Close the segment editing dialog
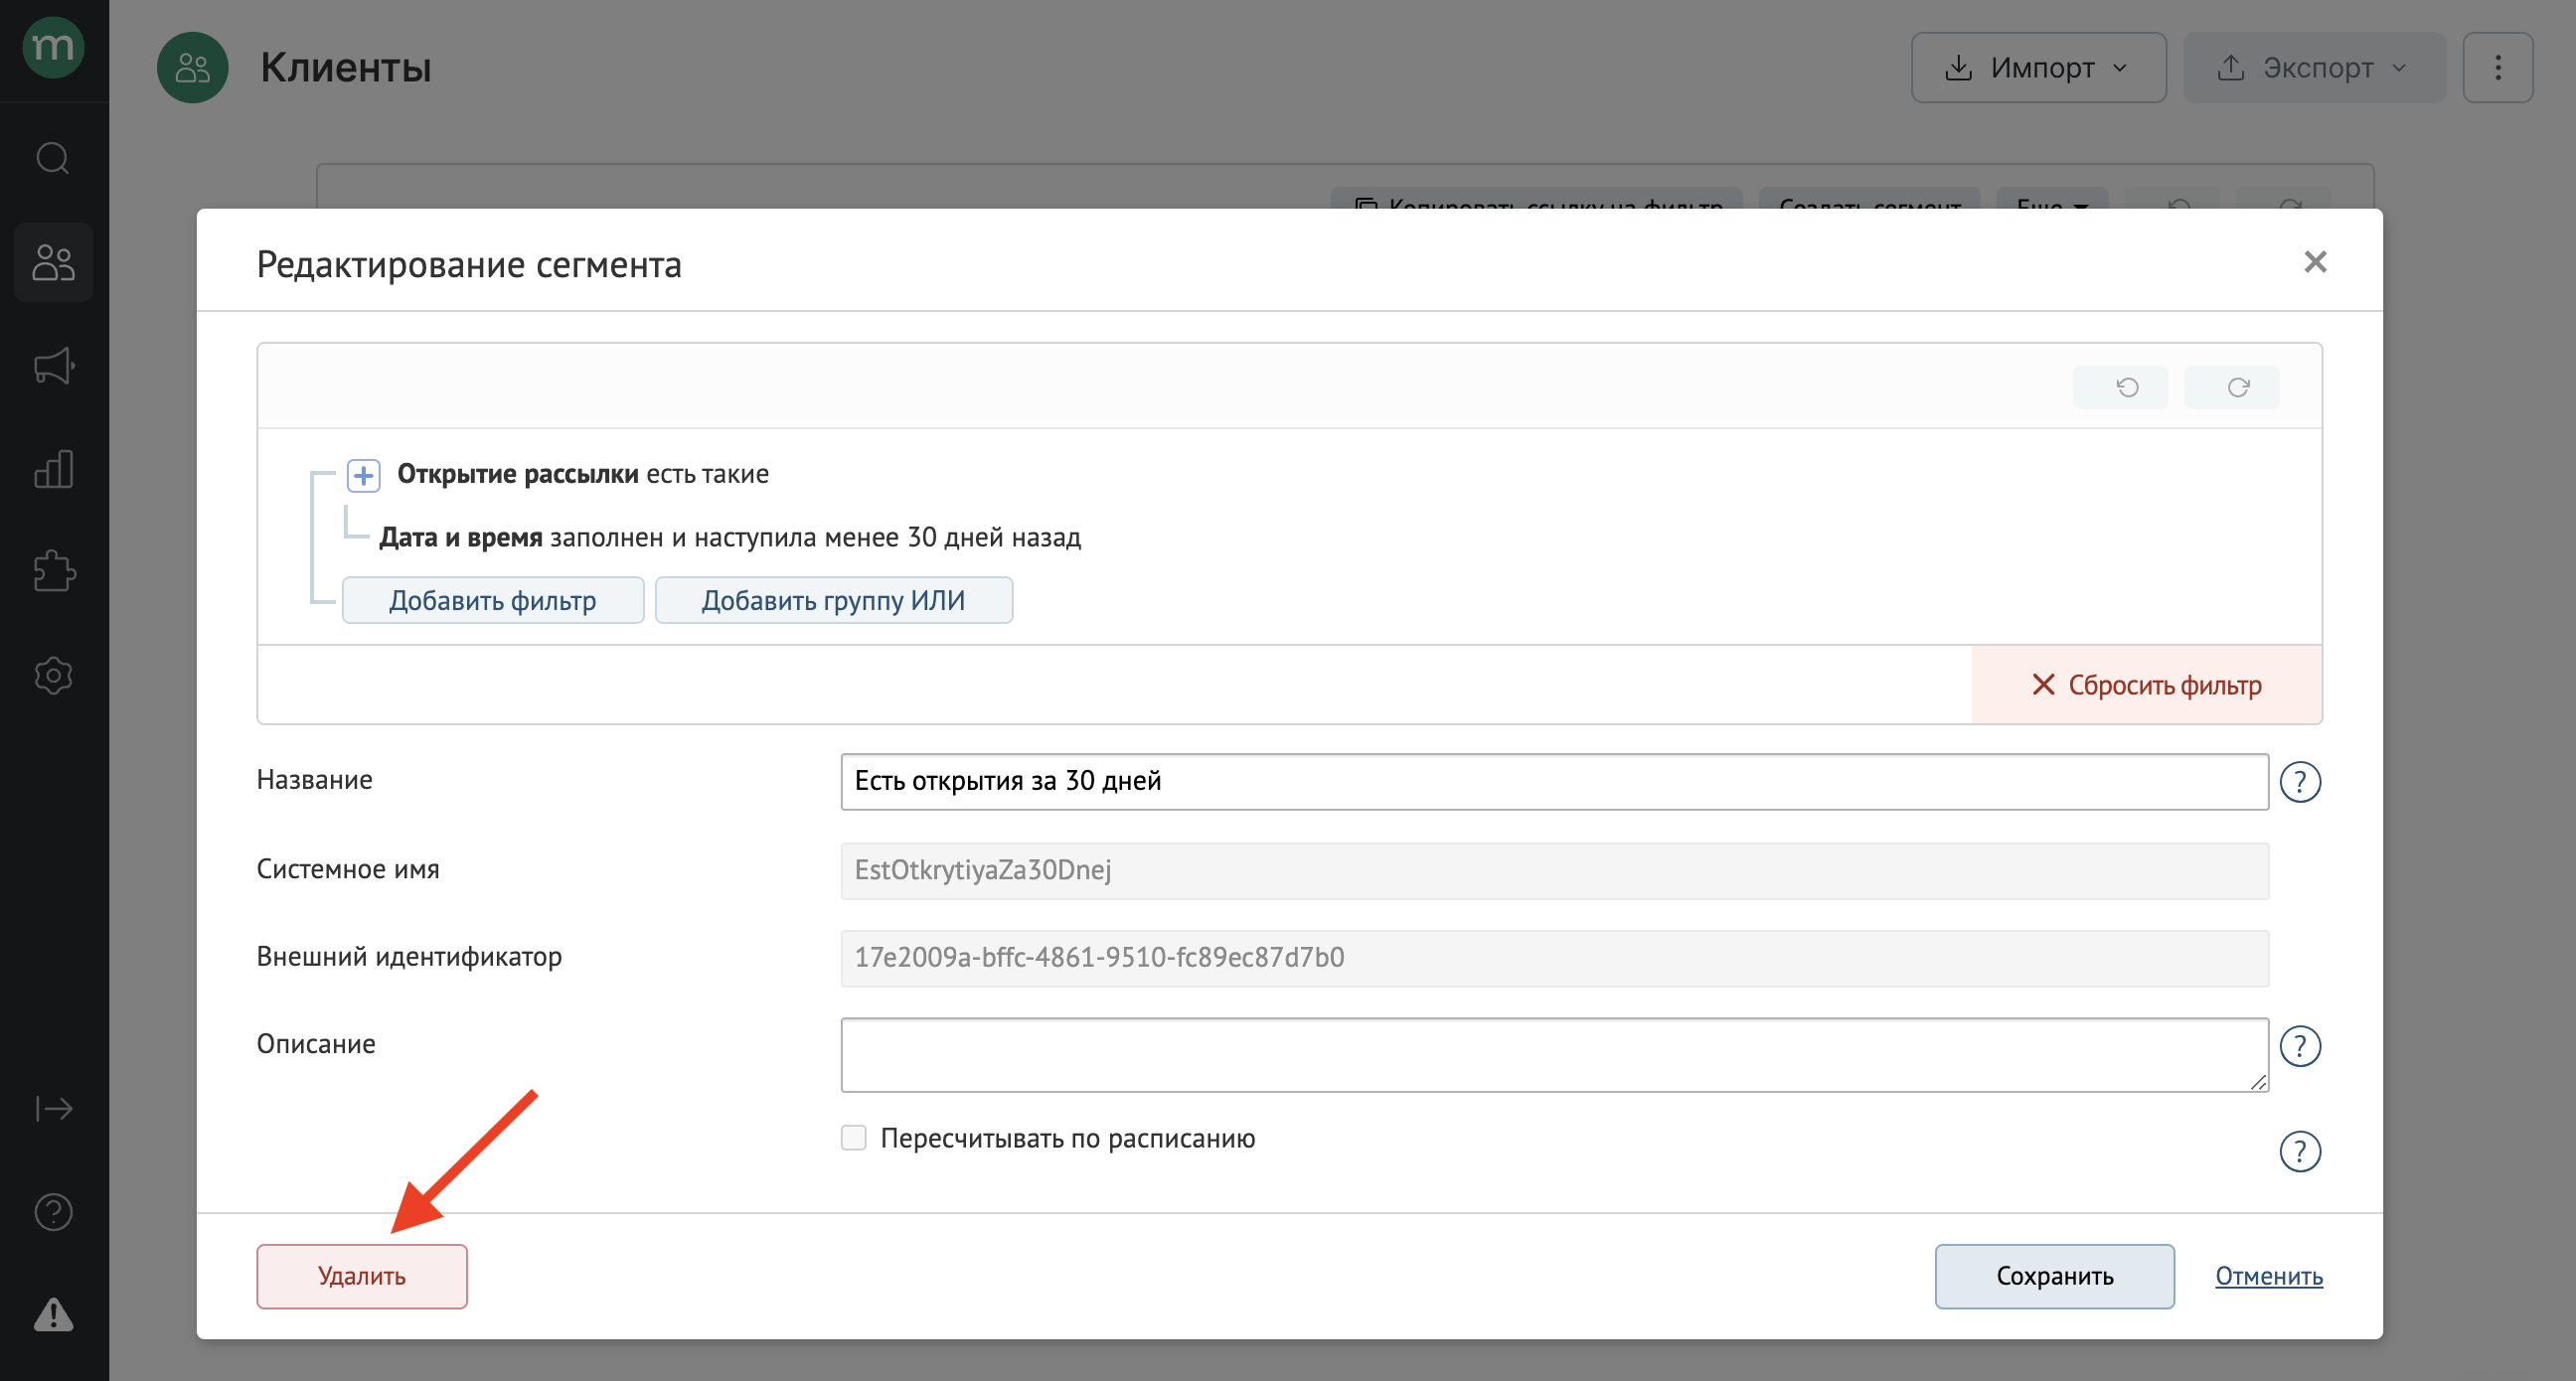Screen dimensions: 2576x1381 tap(2315, 262)
